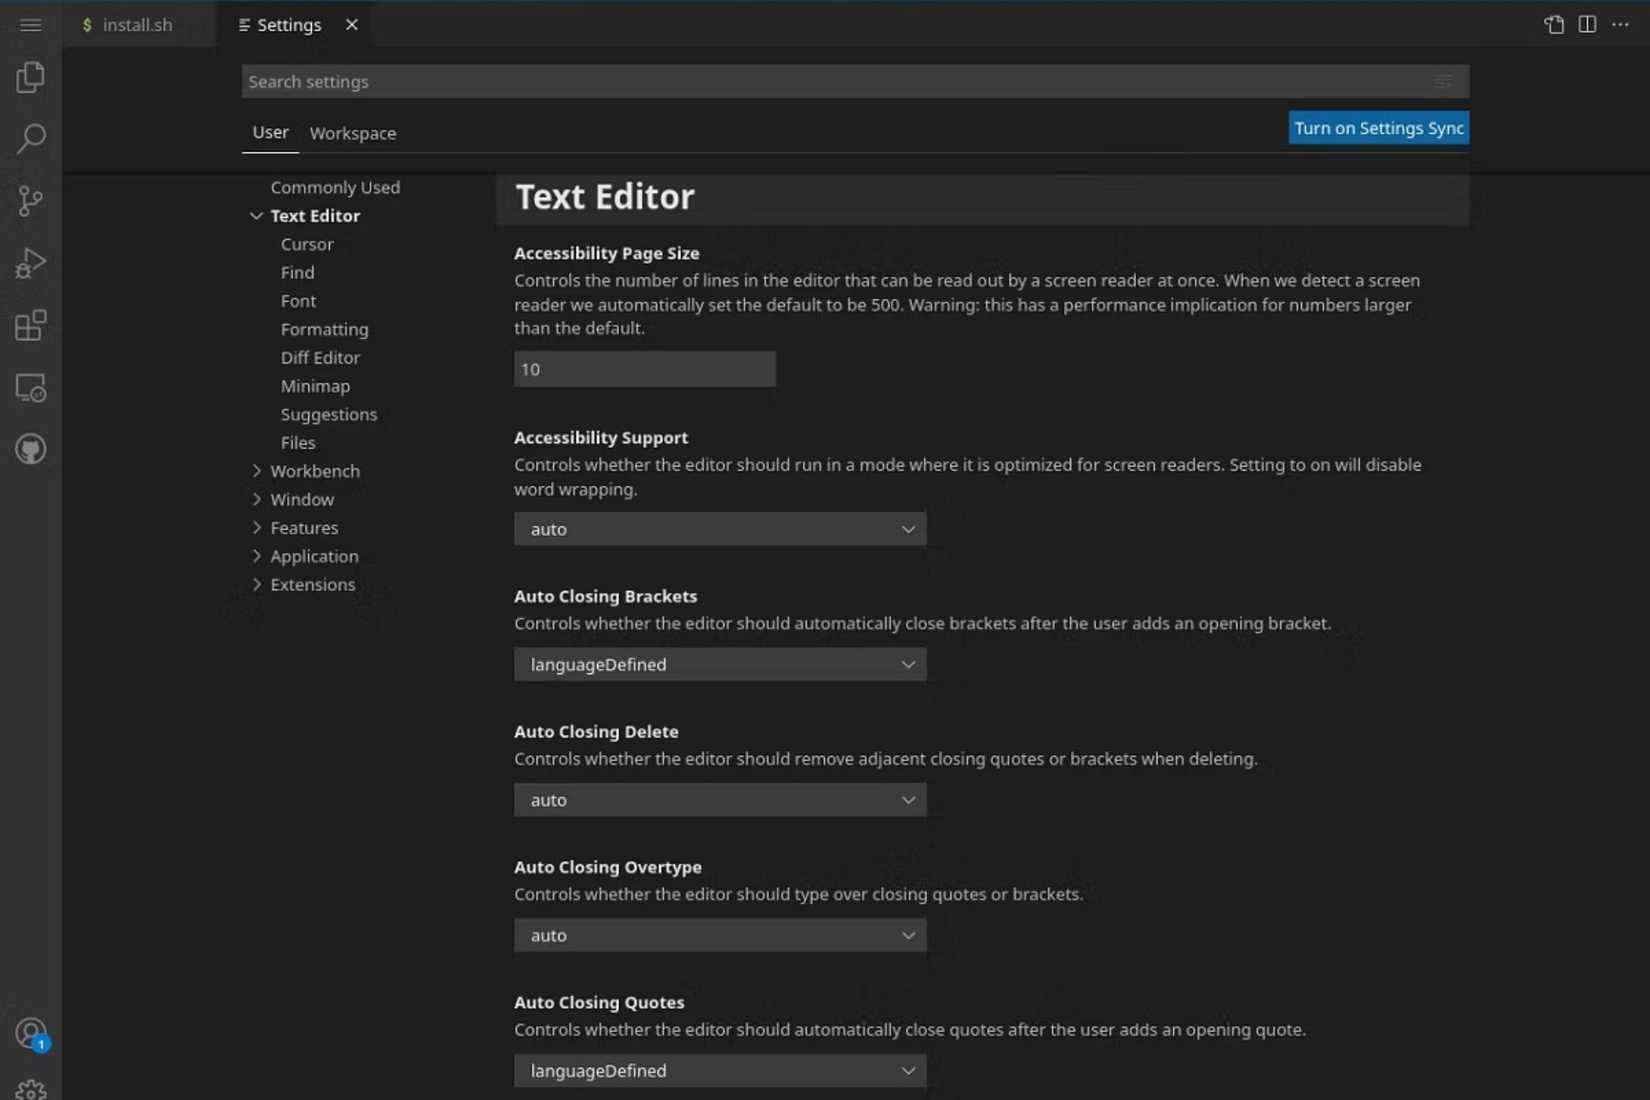
Task: Select the User settings tab
Action: (270, 132)
